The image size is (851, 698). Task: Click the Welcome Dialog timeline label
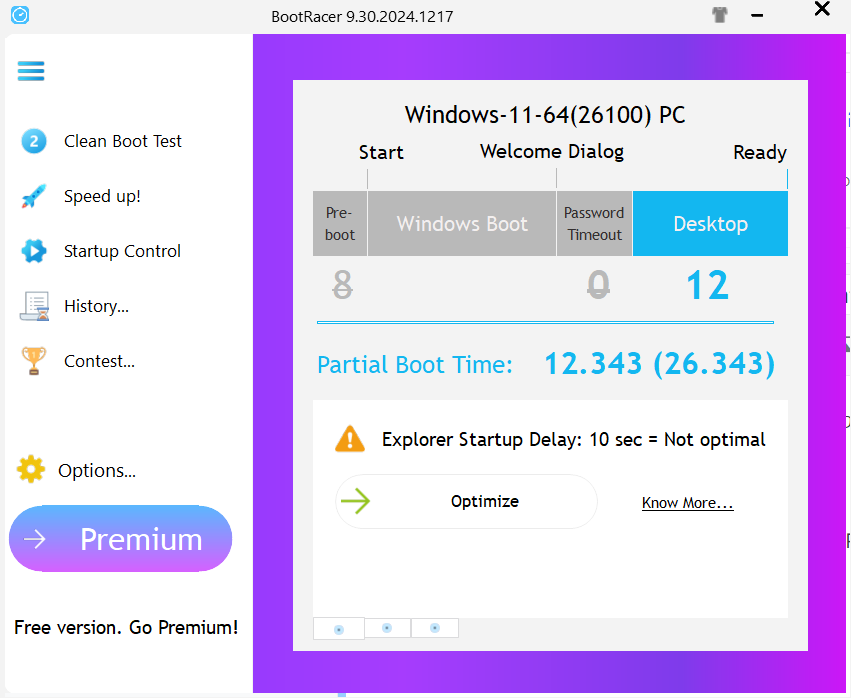click(552, 151)
